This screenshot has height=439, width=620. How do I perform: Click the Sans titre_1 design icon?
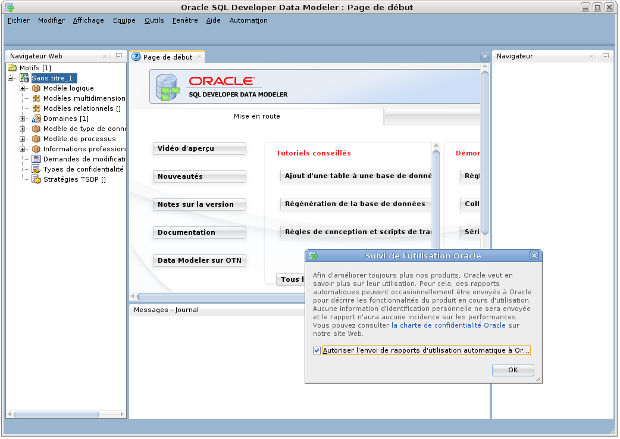25,78
